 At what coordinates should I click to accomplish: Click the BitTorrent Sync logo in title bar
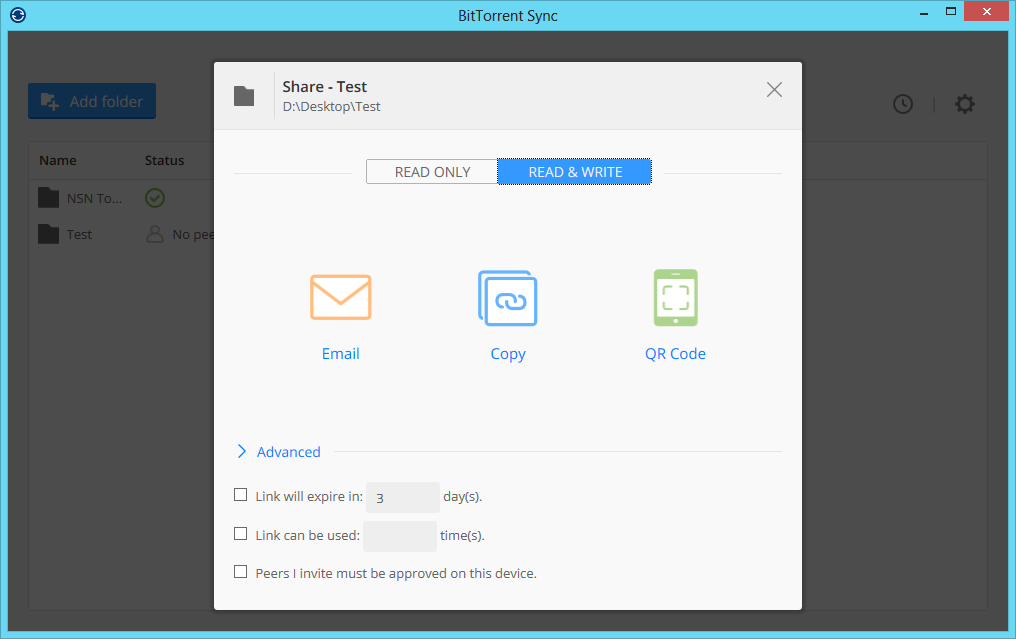pyautogui.click(x=18, y=14)
